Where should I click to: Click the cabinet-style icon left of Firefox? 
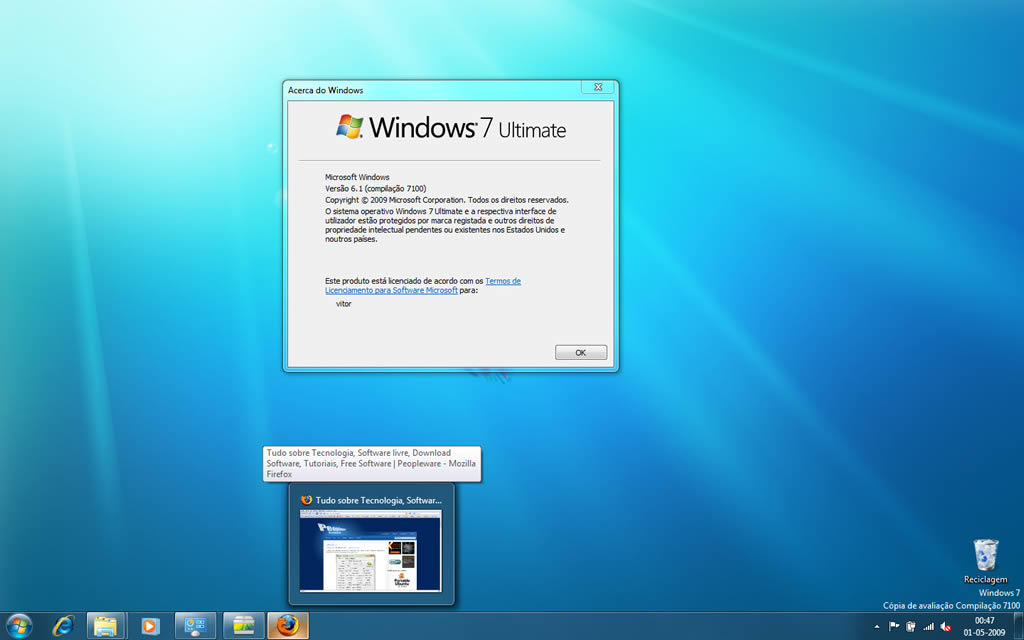(x=243, y=626)
